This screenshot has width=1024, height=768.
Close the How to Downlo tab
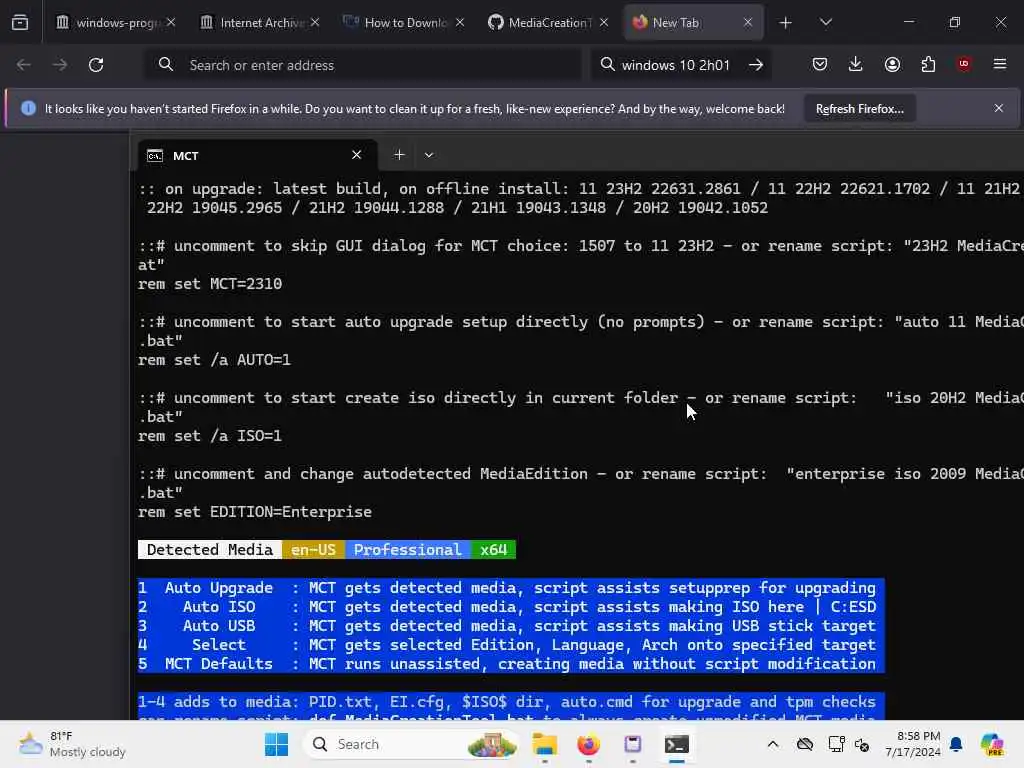(x=460, y=23)
